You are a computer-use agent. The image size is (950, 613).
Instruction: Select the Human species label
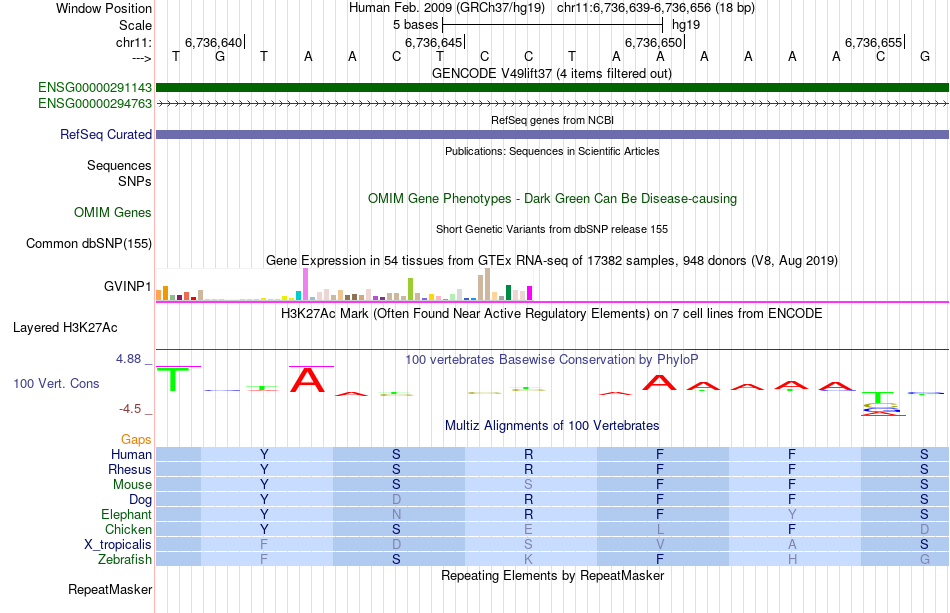point(131,454)
